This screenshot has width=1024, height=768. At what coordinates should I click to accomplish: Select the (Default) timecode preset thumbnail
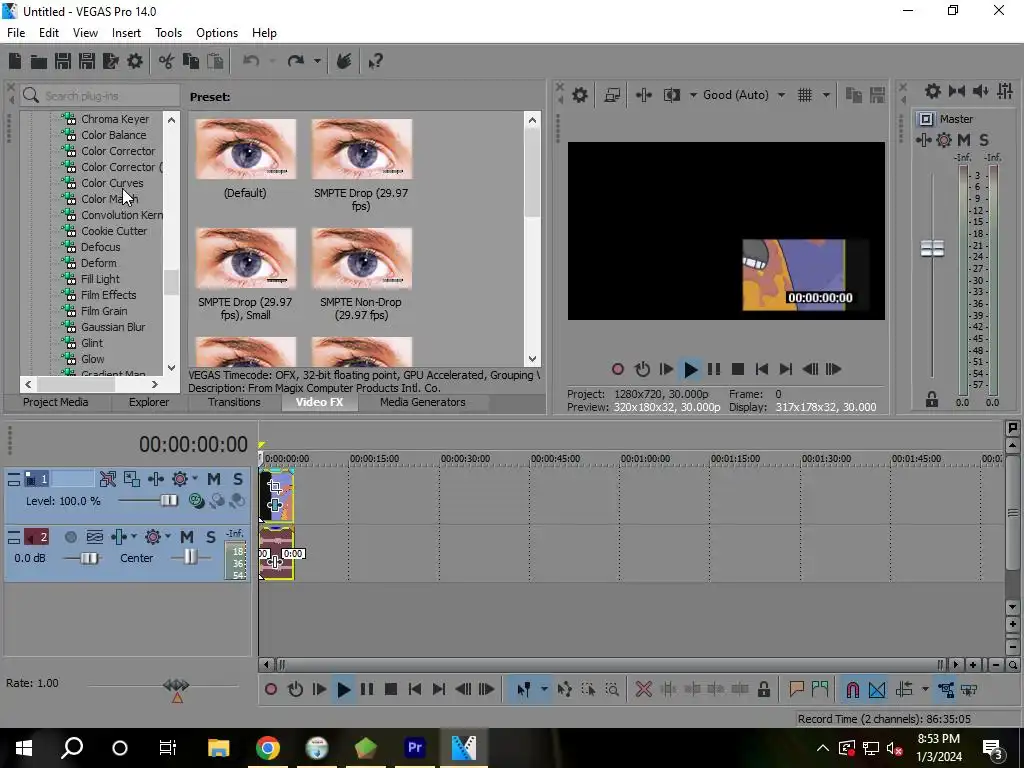(x=246, y=149)
